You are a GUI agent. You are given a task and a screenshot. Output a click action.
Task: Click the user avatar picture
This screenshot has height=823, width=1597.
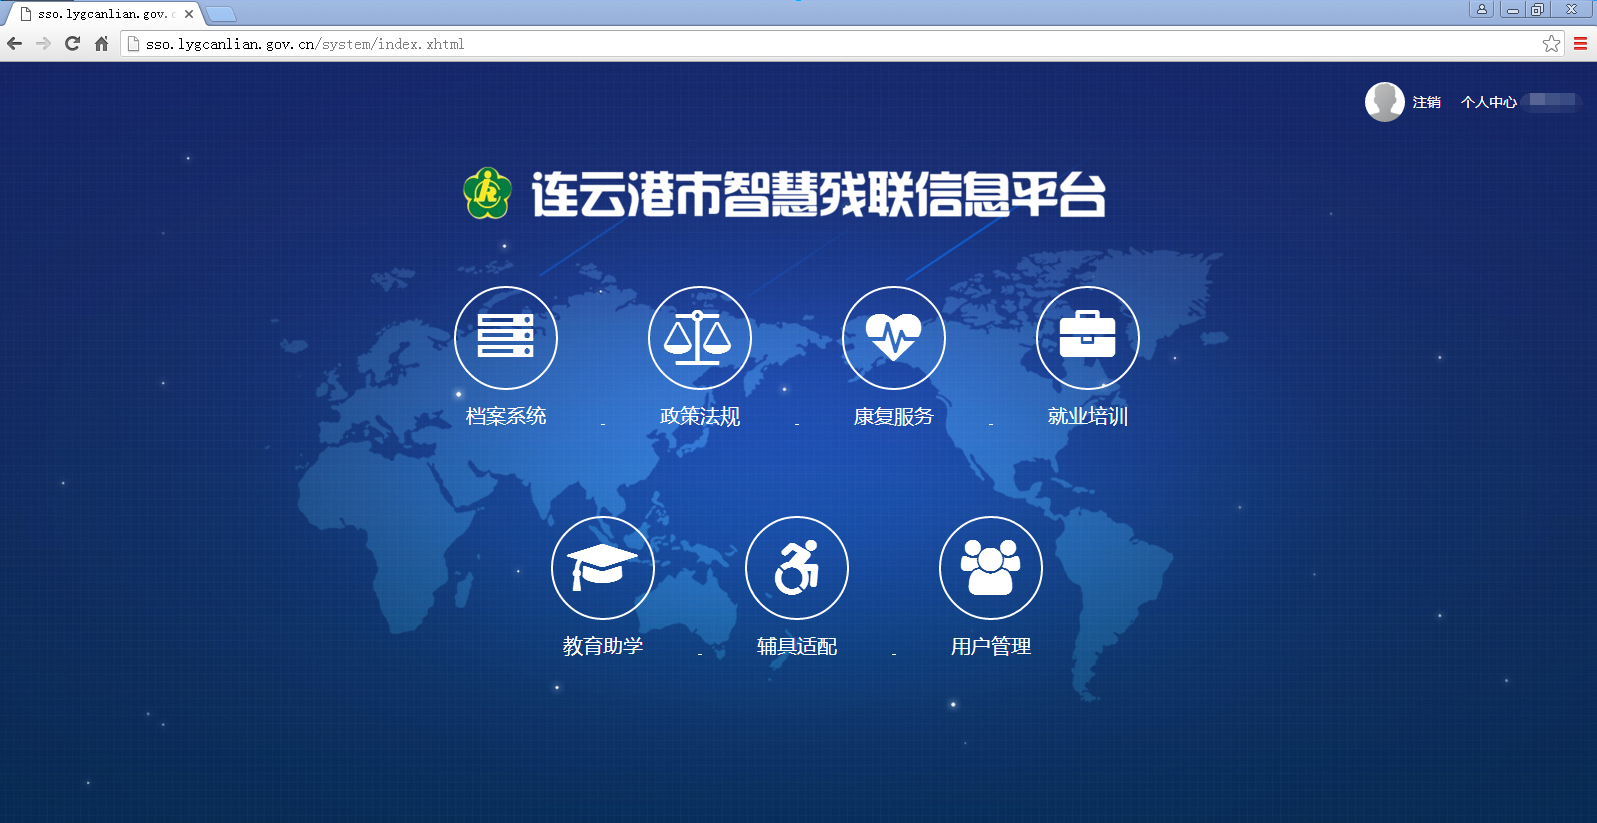pos(1384,102)
